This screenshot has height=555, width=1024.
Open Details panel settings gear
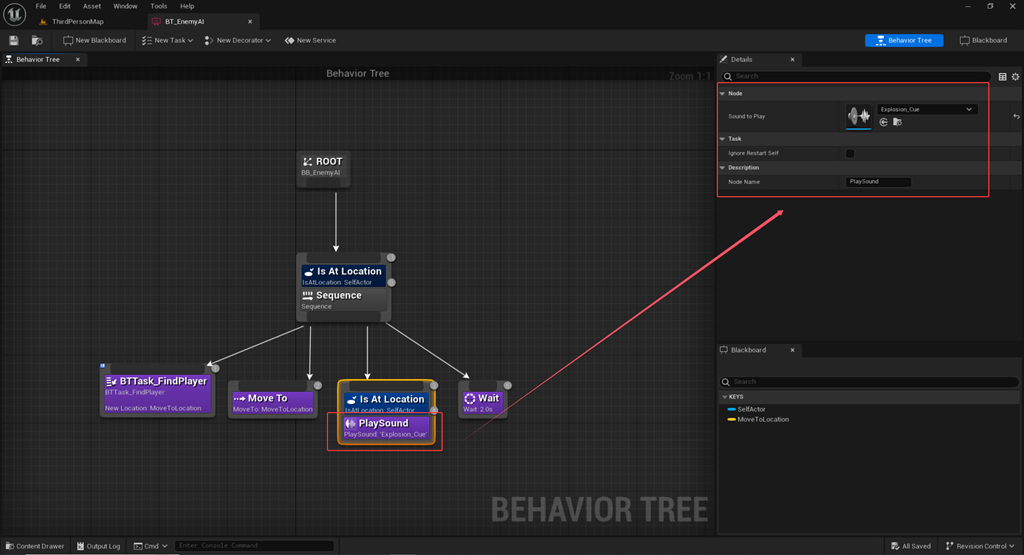(1016, 77)
